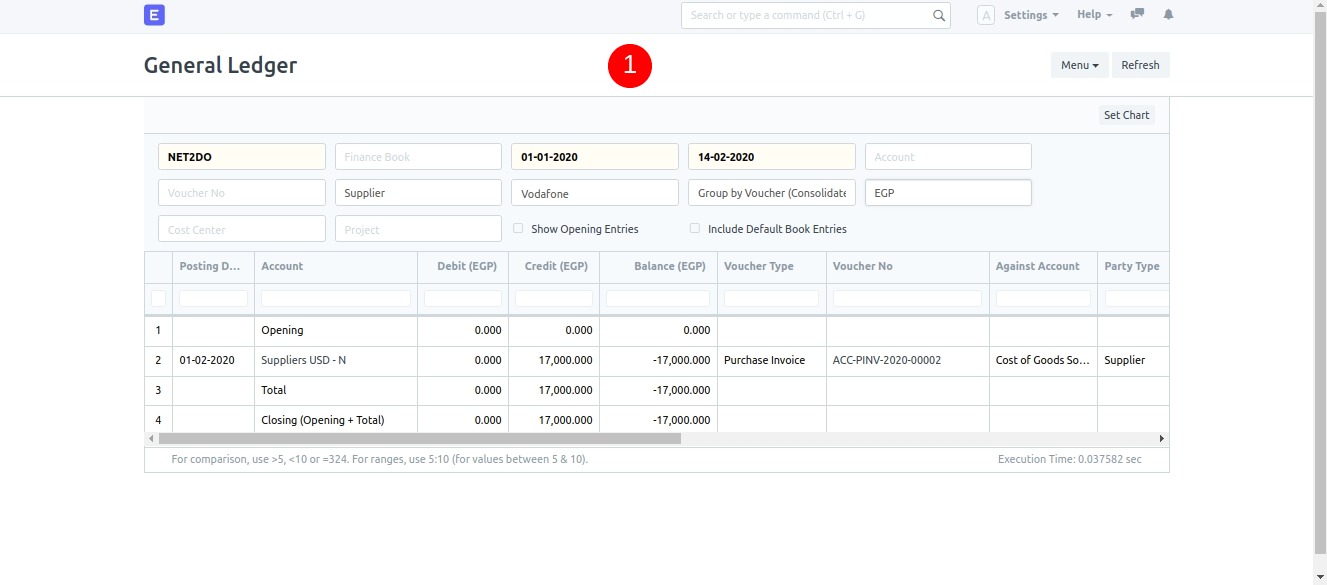
Task: Click the Vodafone party field
Action: [x=595, y=193]
